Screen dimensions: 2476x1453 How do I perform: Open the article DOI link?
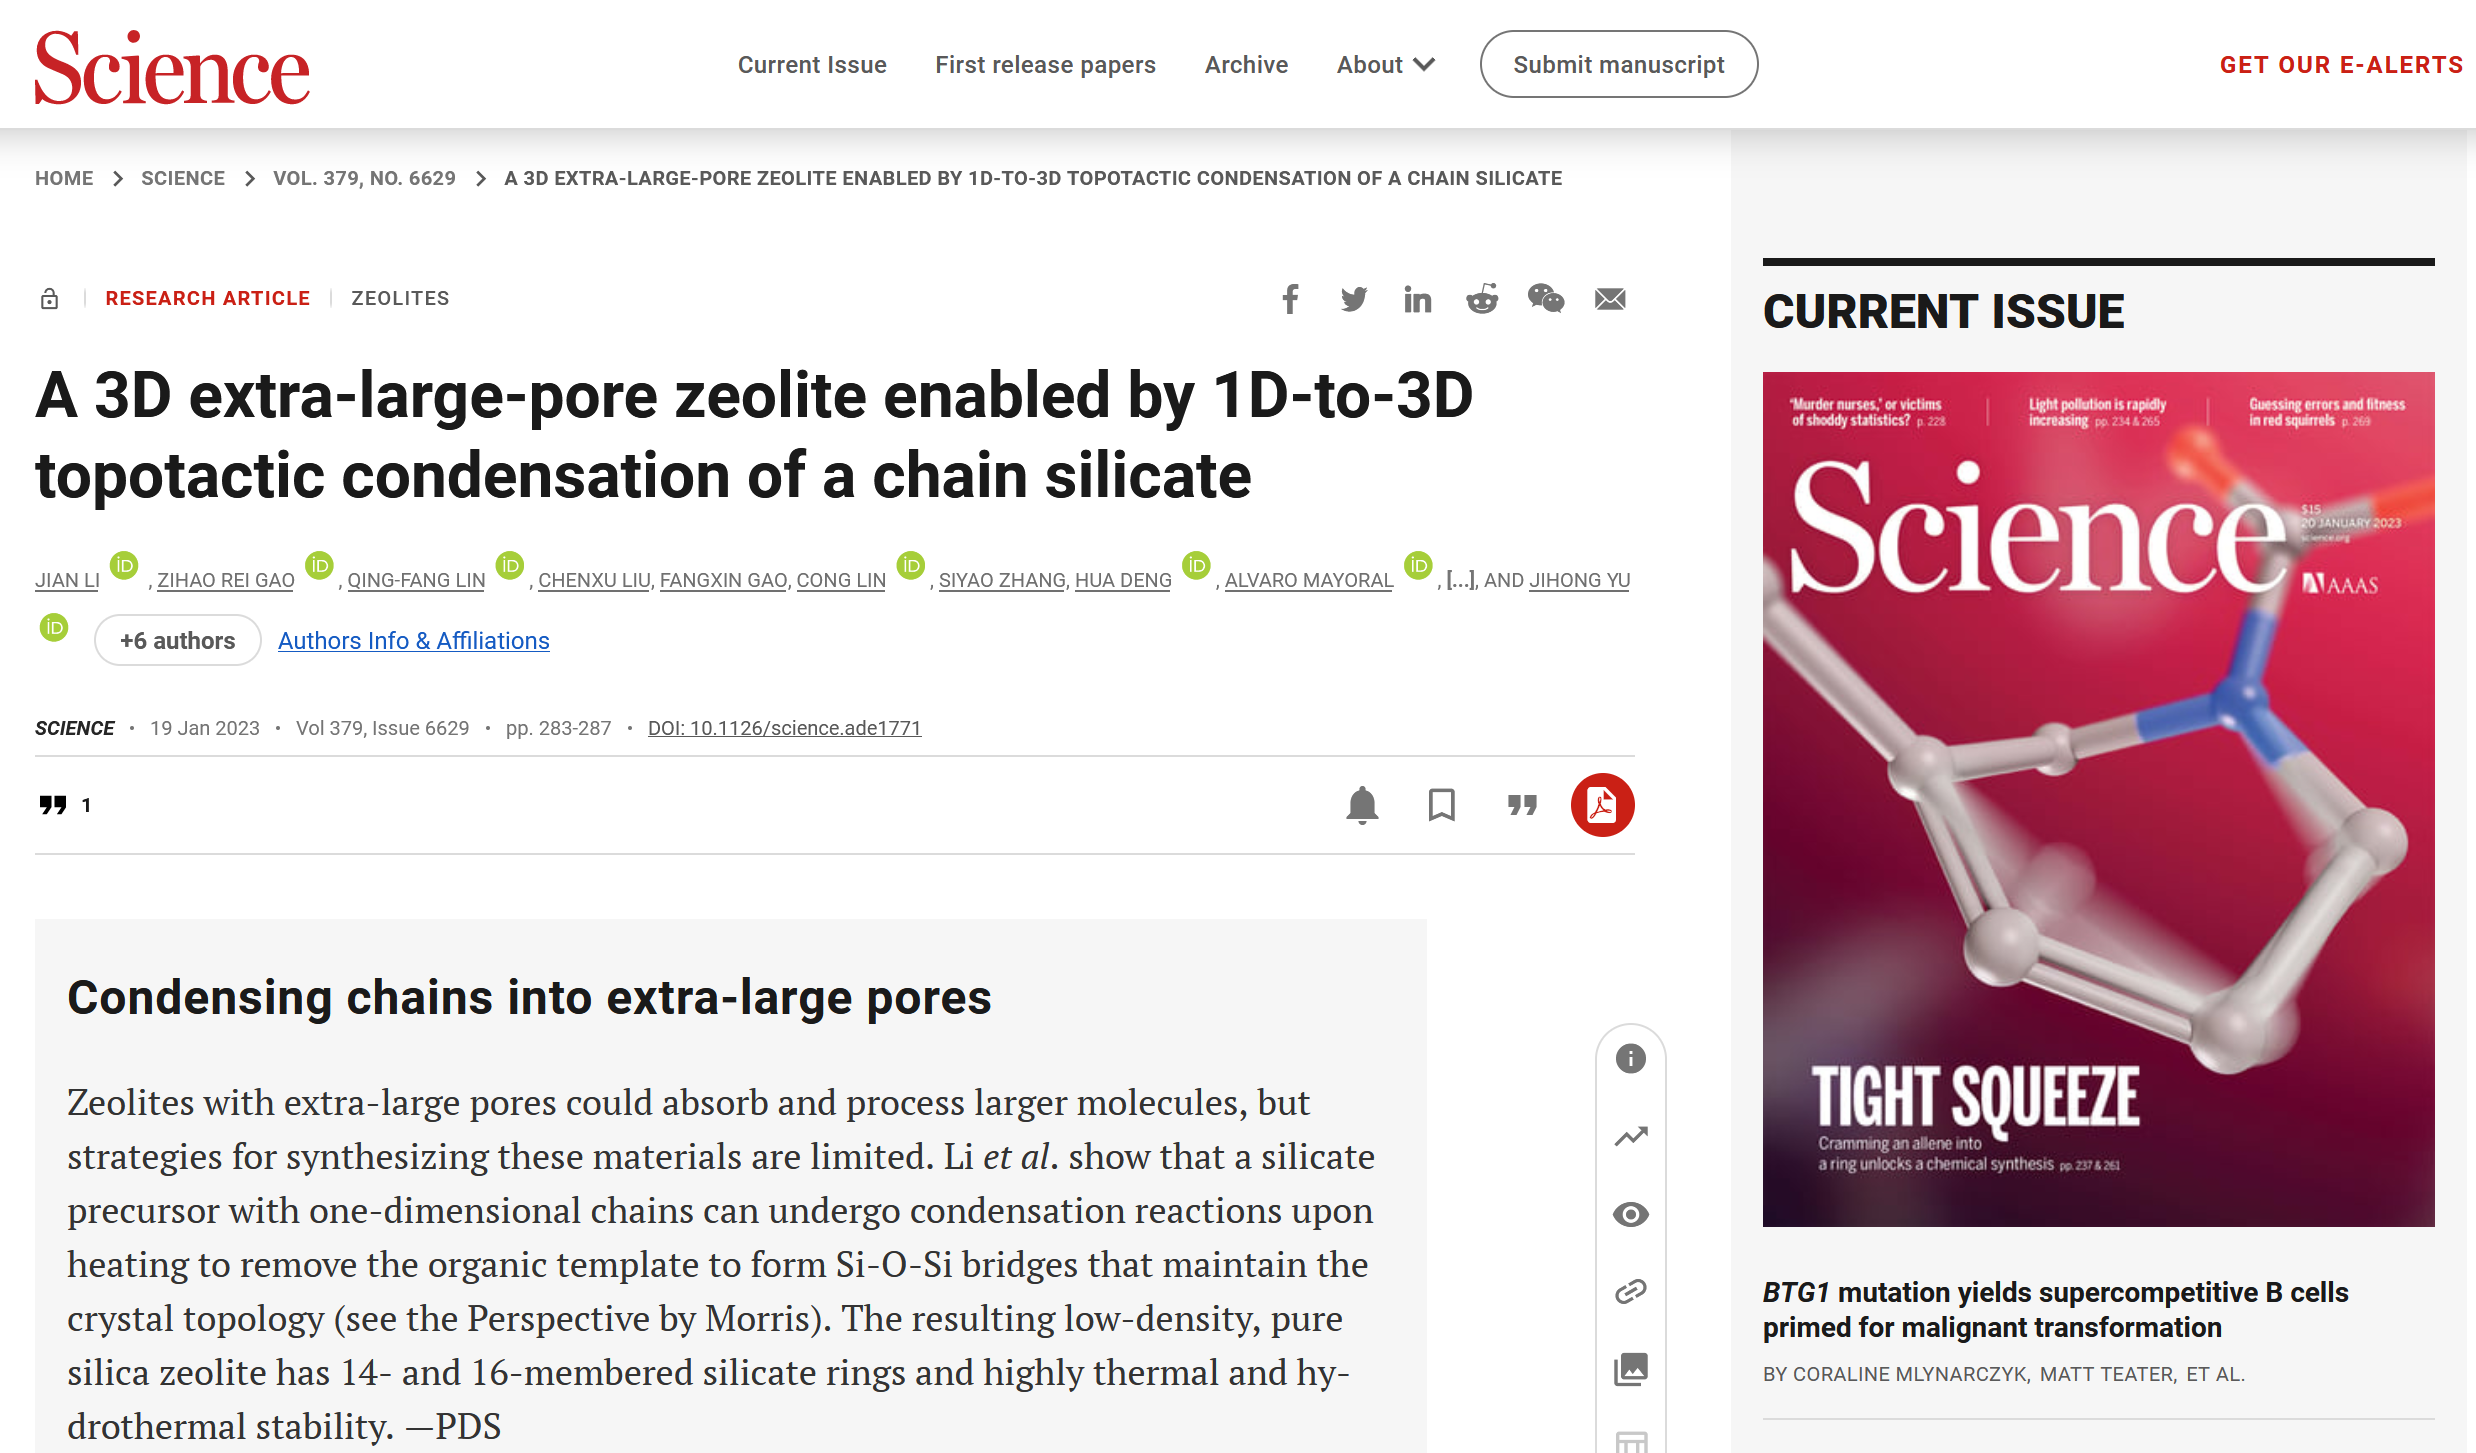point(784,729)
